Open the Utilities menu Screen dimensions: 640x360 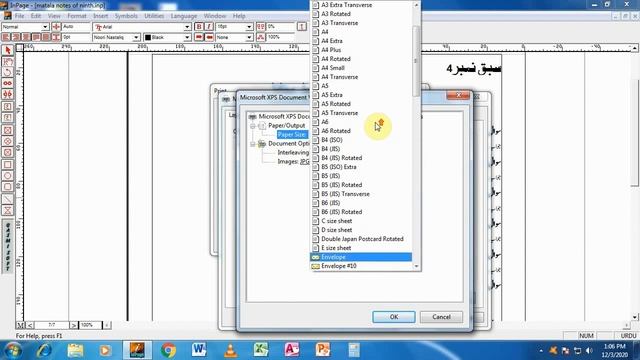tap(154, 16)
